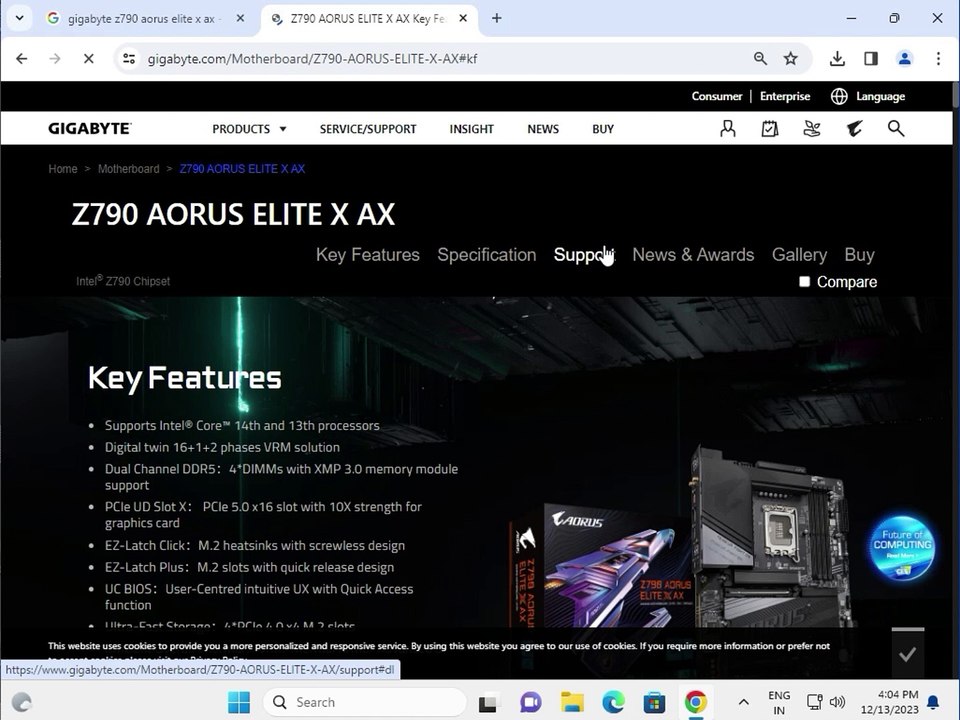Select the product Buy tab
The image size is (960, 720).
[859, 255]
